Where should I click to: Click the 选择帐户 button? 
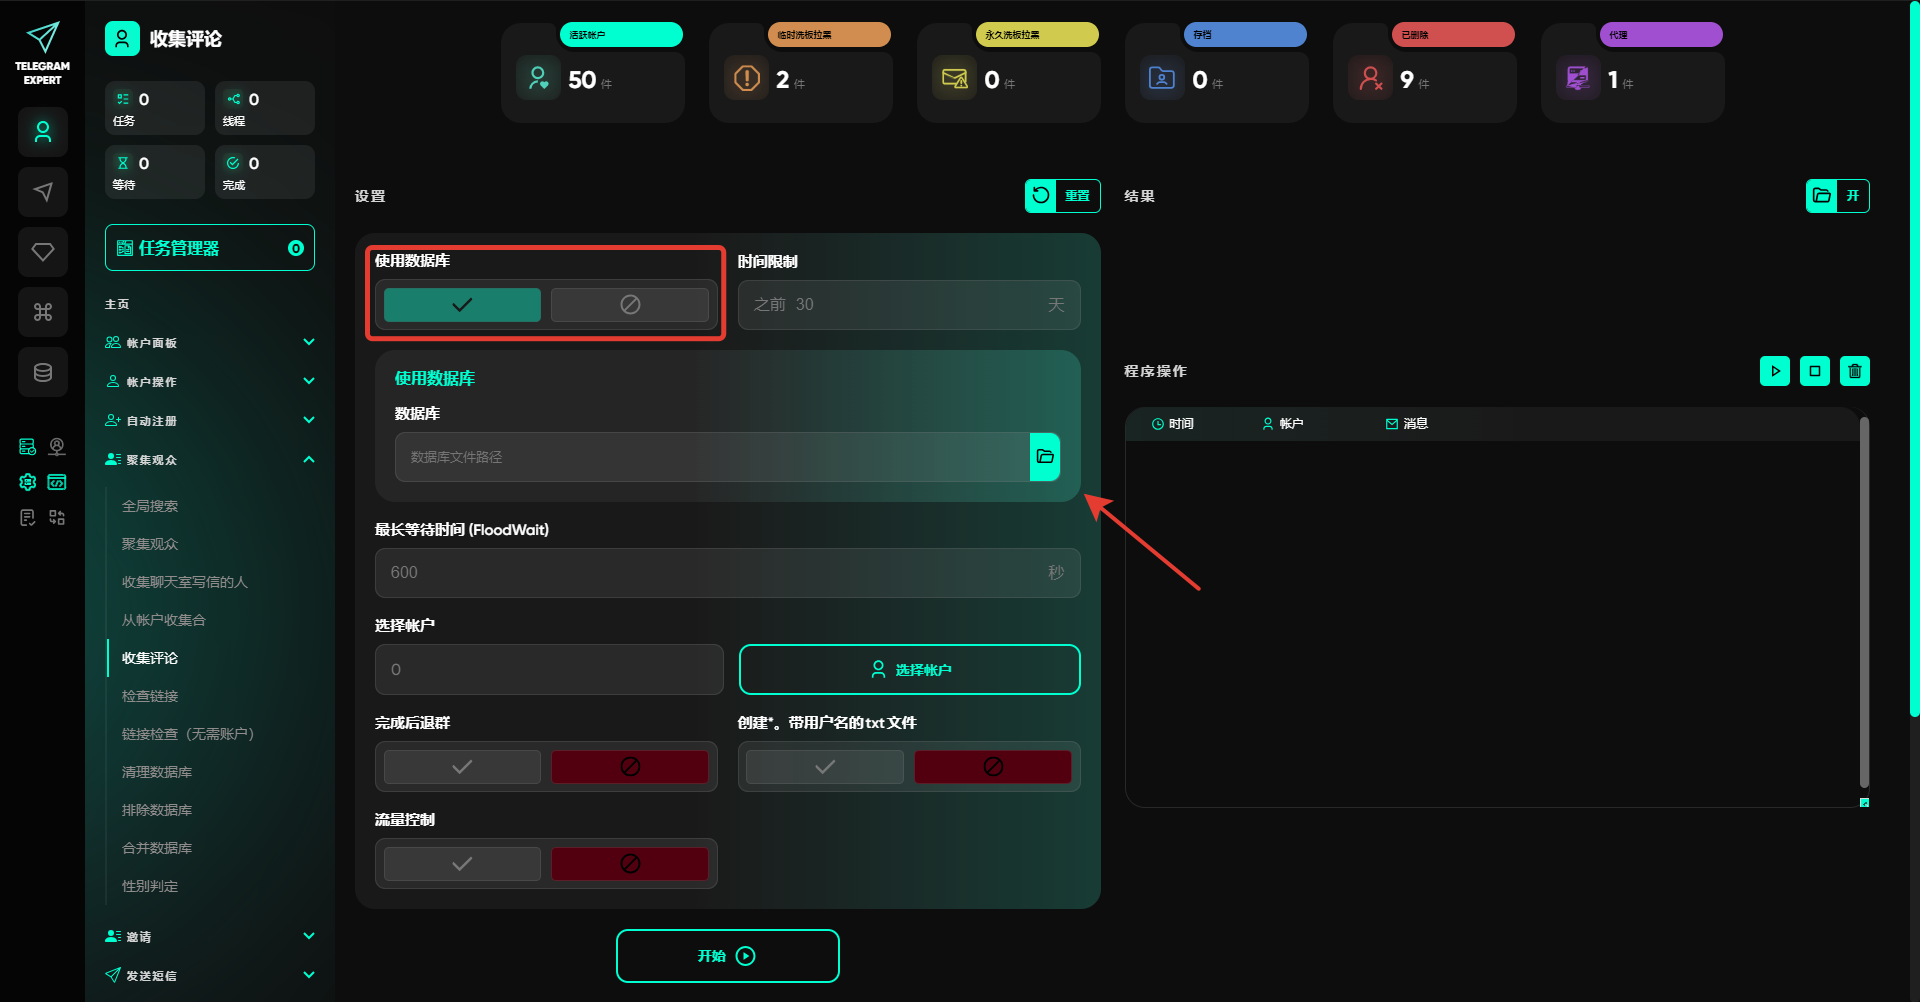909,670
